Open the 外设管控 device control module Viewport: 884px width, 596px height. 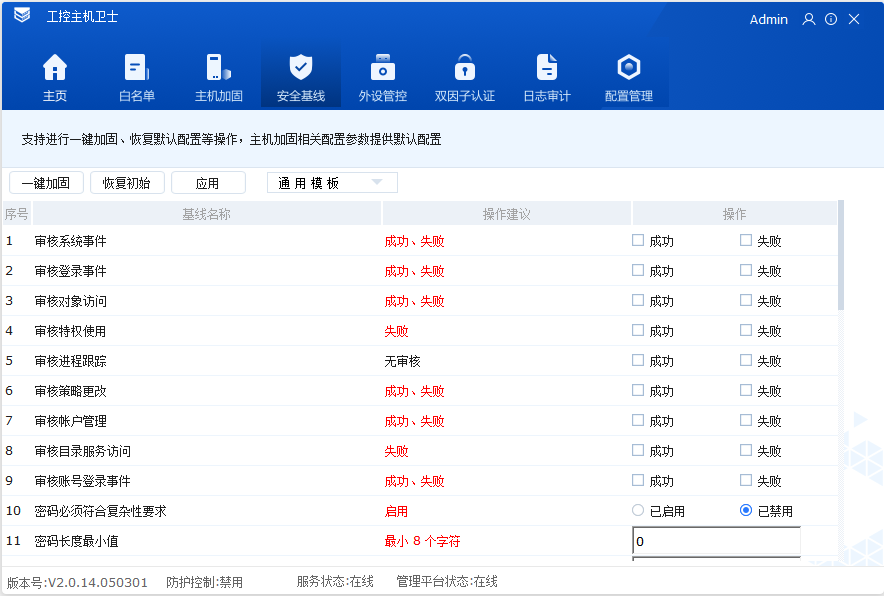pyautogui.click(x=383, y=75)
